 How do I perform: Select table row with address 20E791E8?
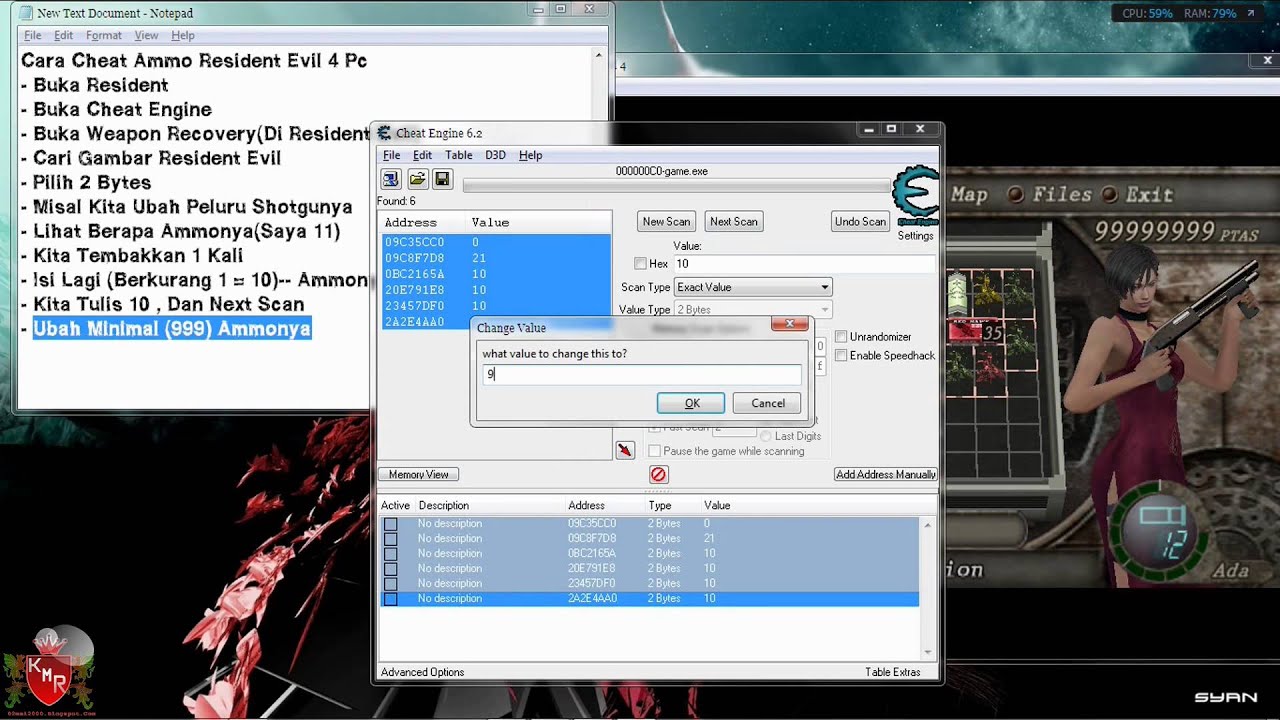point(649,569)
